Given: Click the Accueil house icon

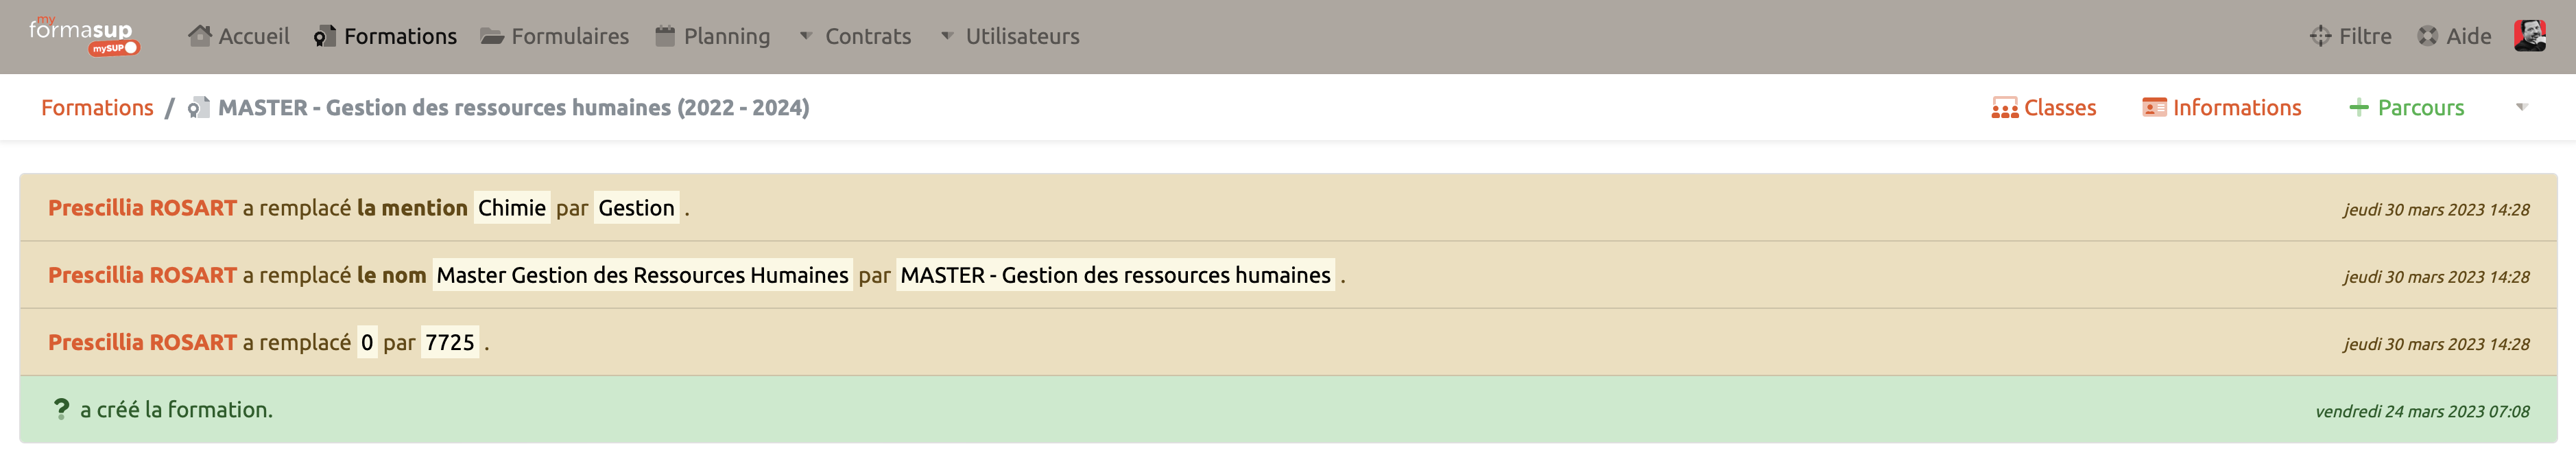Looking at the screenshot, I should (x=200, y=36).
